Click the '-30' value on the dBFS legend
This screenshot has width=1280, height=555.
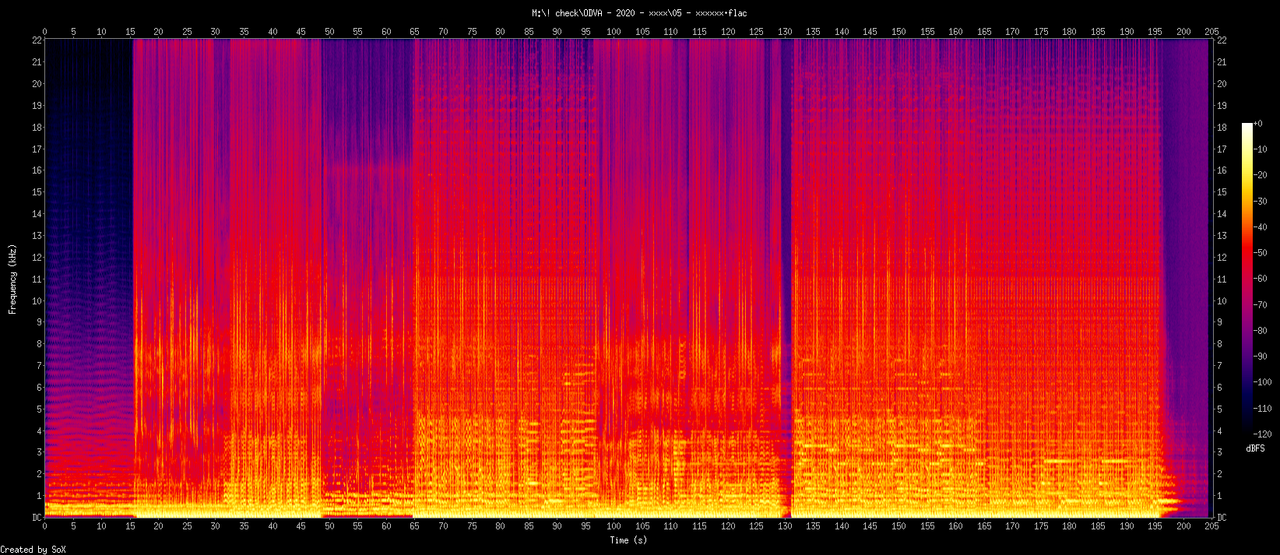[1262, 201]
